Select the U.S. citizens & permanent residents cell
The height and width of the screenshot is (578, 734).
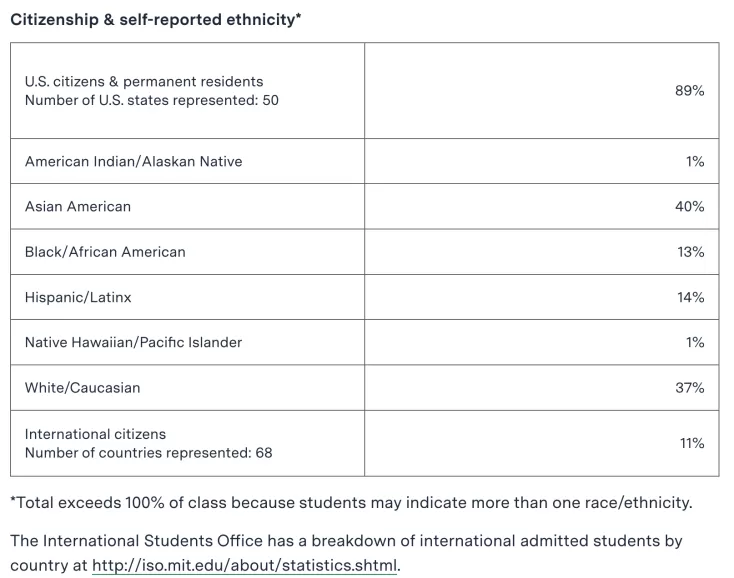tap(187, 90)
